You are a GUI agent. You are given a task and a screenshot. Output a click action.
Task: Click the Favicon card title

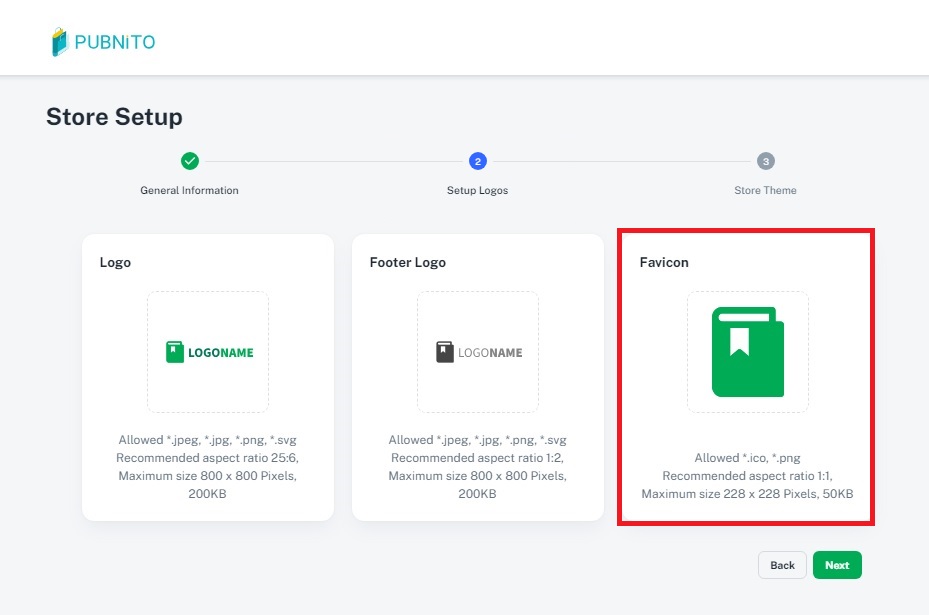pos(666,262)
